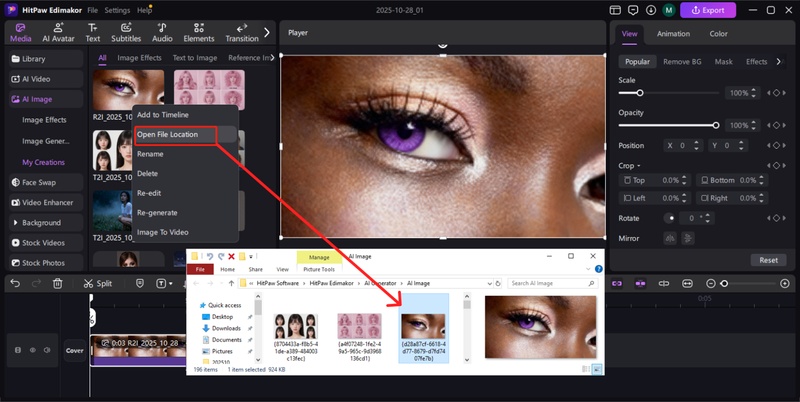The image size is (800, 402).
Task: Increase Scale value with stepper arrows
Action: (754, 93)
